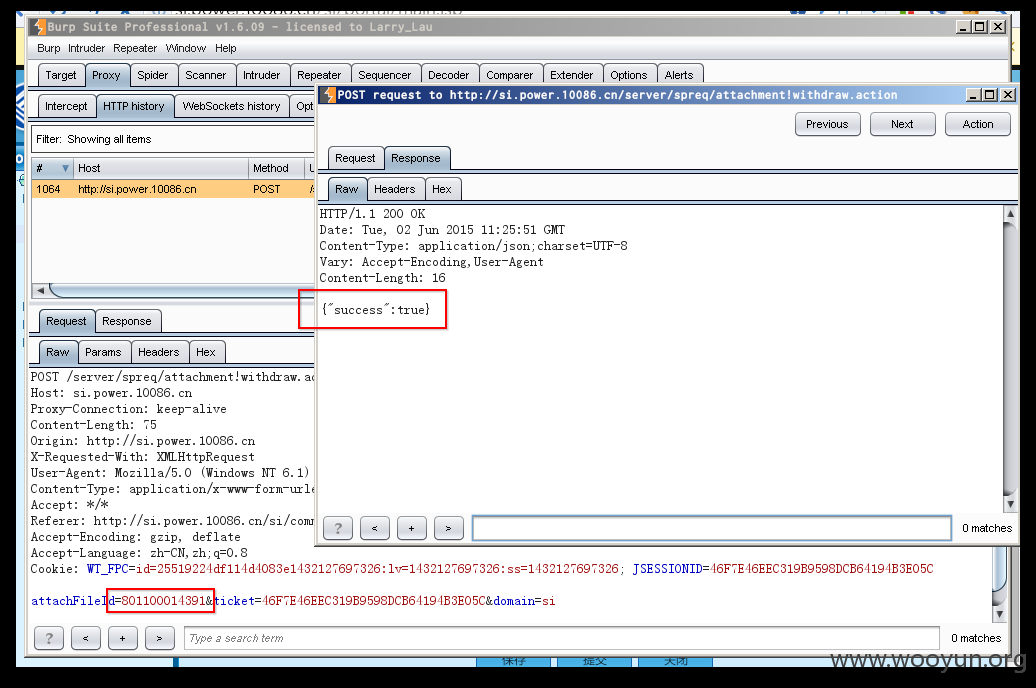The image size is (1036, 688).
Task: Switch to the Sequencer tab
Action: coord(385,75)
